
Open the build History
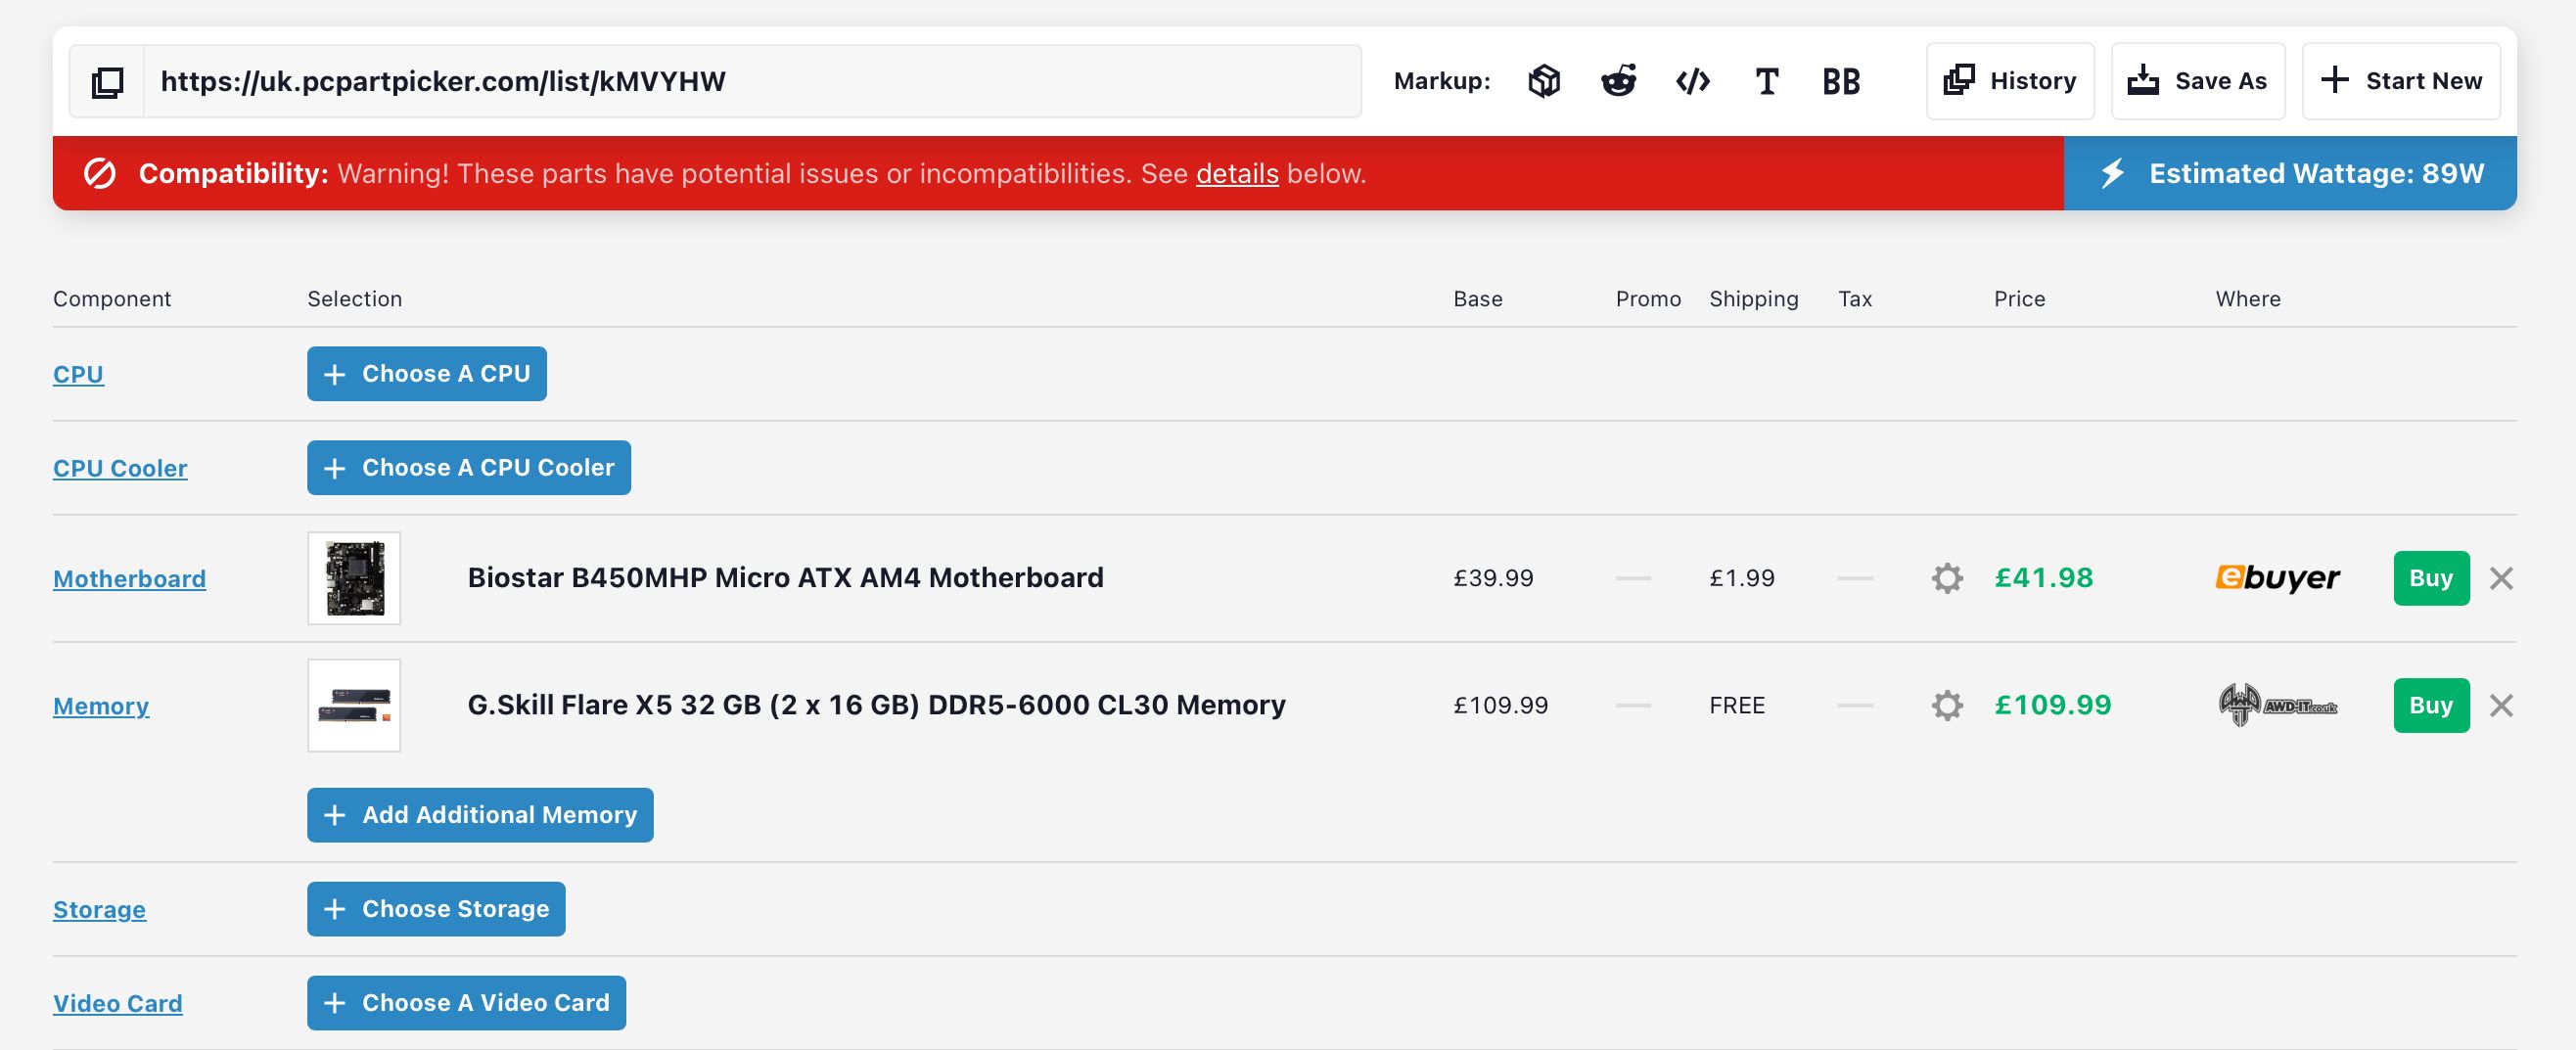click(2010, 81)
